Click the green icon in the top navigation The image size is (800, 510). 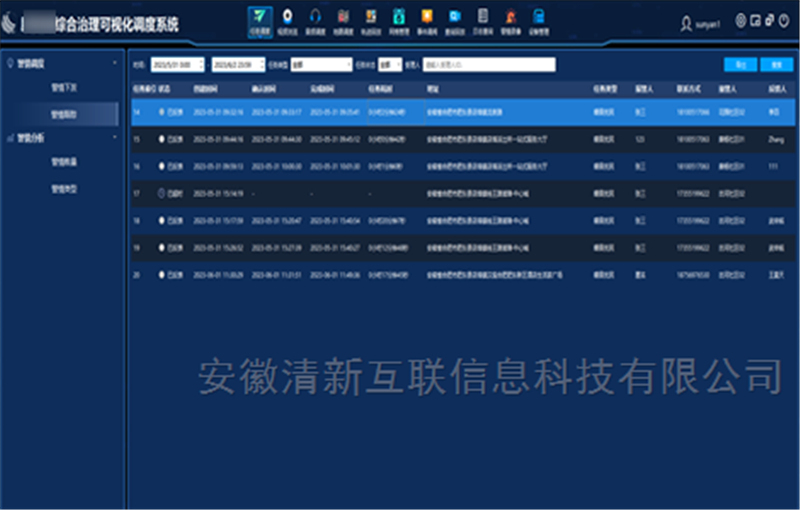click(x=399, y=18)
